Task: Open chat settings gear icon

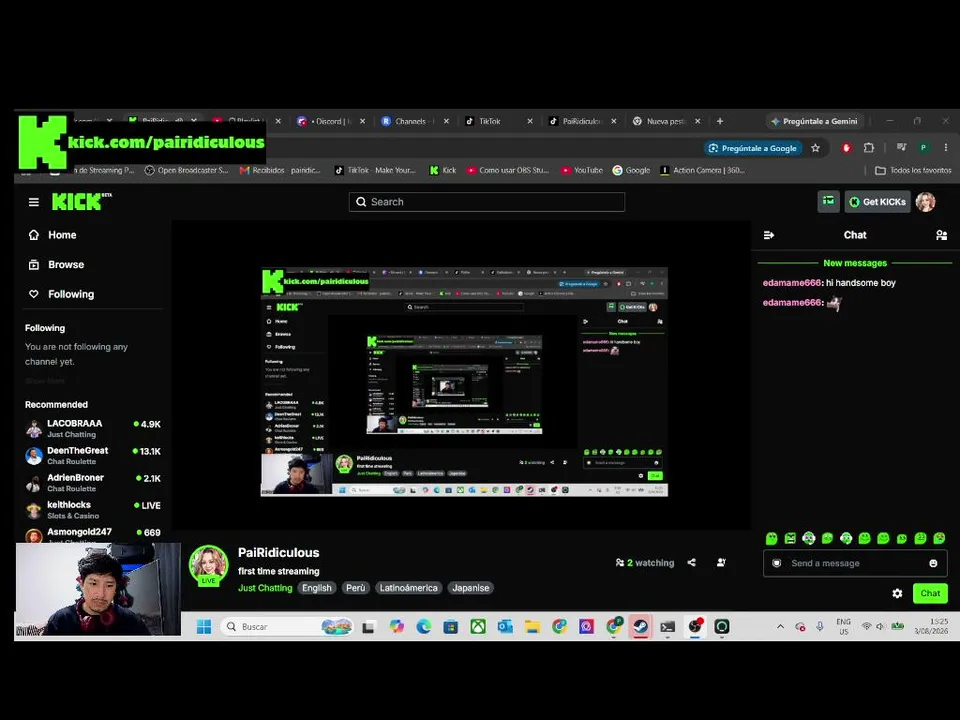Action: [x=897, y=593]
